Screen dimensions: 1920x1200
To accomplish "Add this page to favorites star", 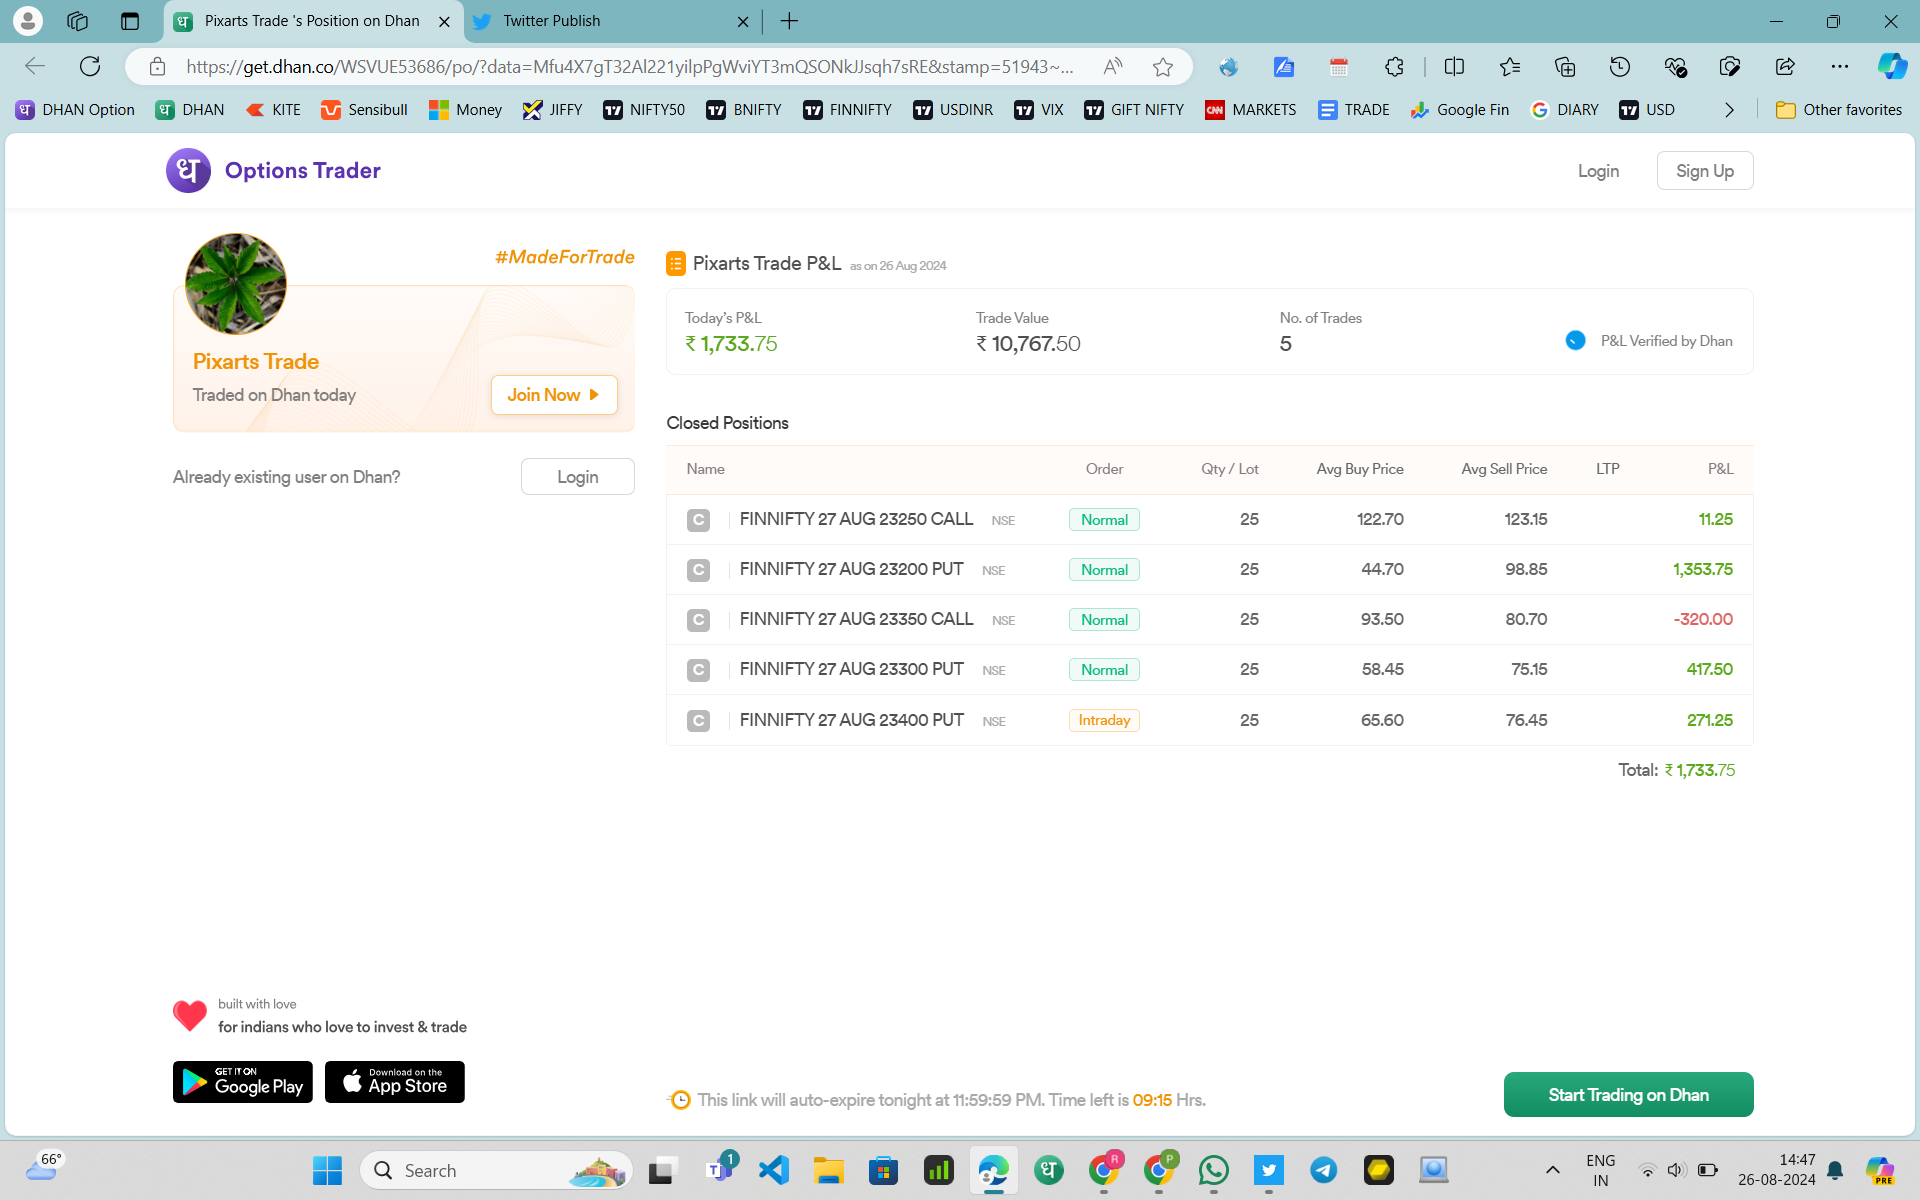I will (1162, 67).
